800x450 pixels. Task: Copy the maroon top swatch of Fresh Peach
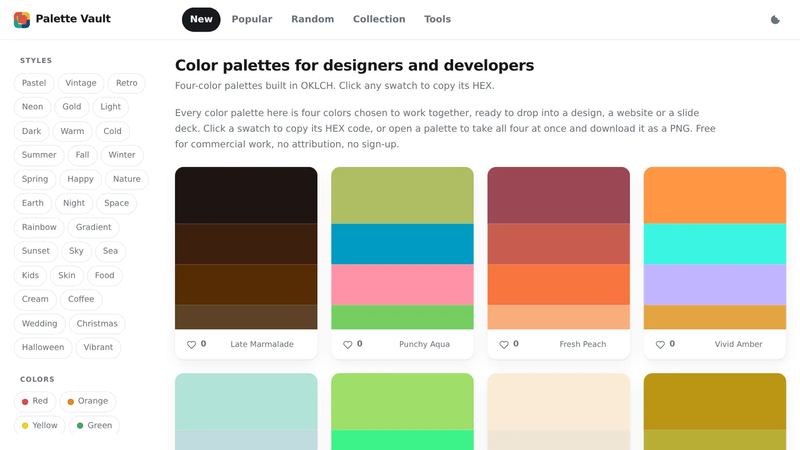[558, 195]
